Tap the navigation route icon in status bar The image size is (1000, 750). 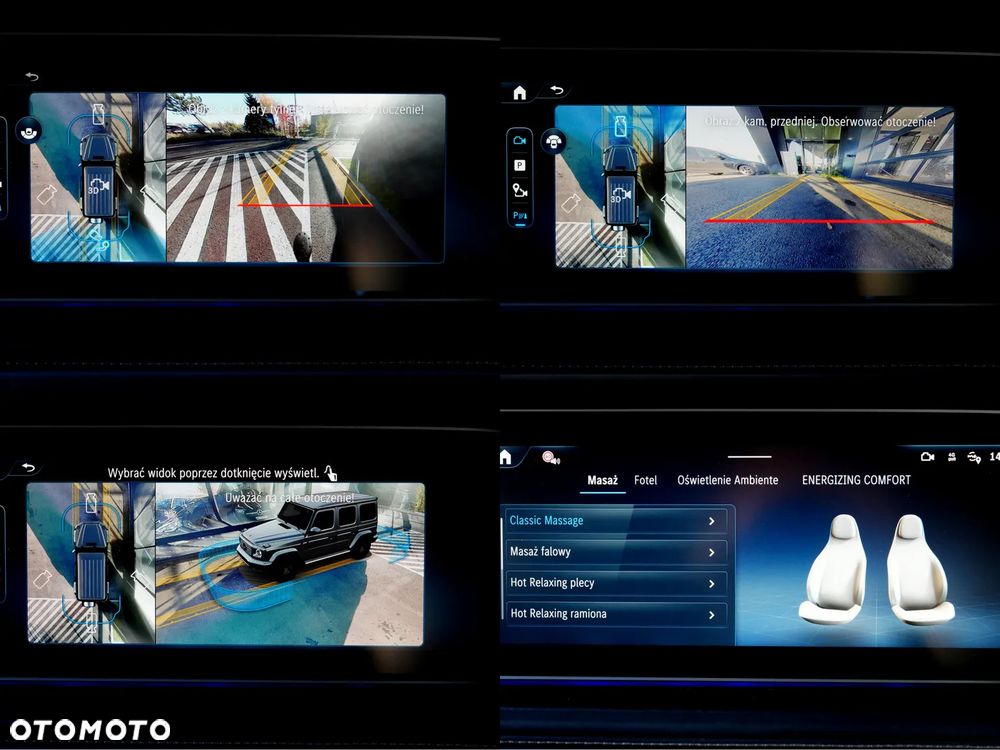tap(974, 457)
